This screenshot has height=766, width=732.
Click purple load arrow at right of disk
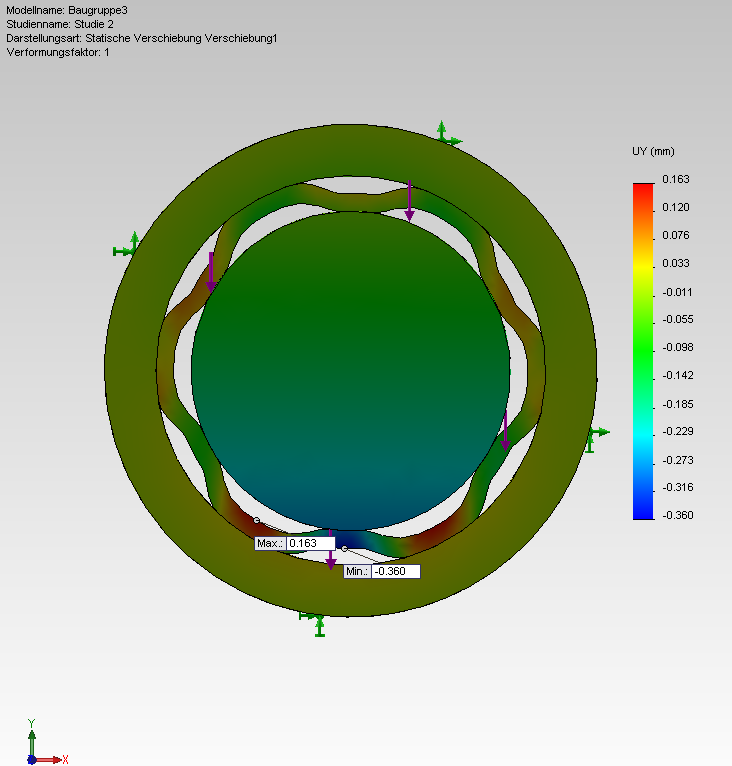click(505, 431)
